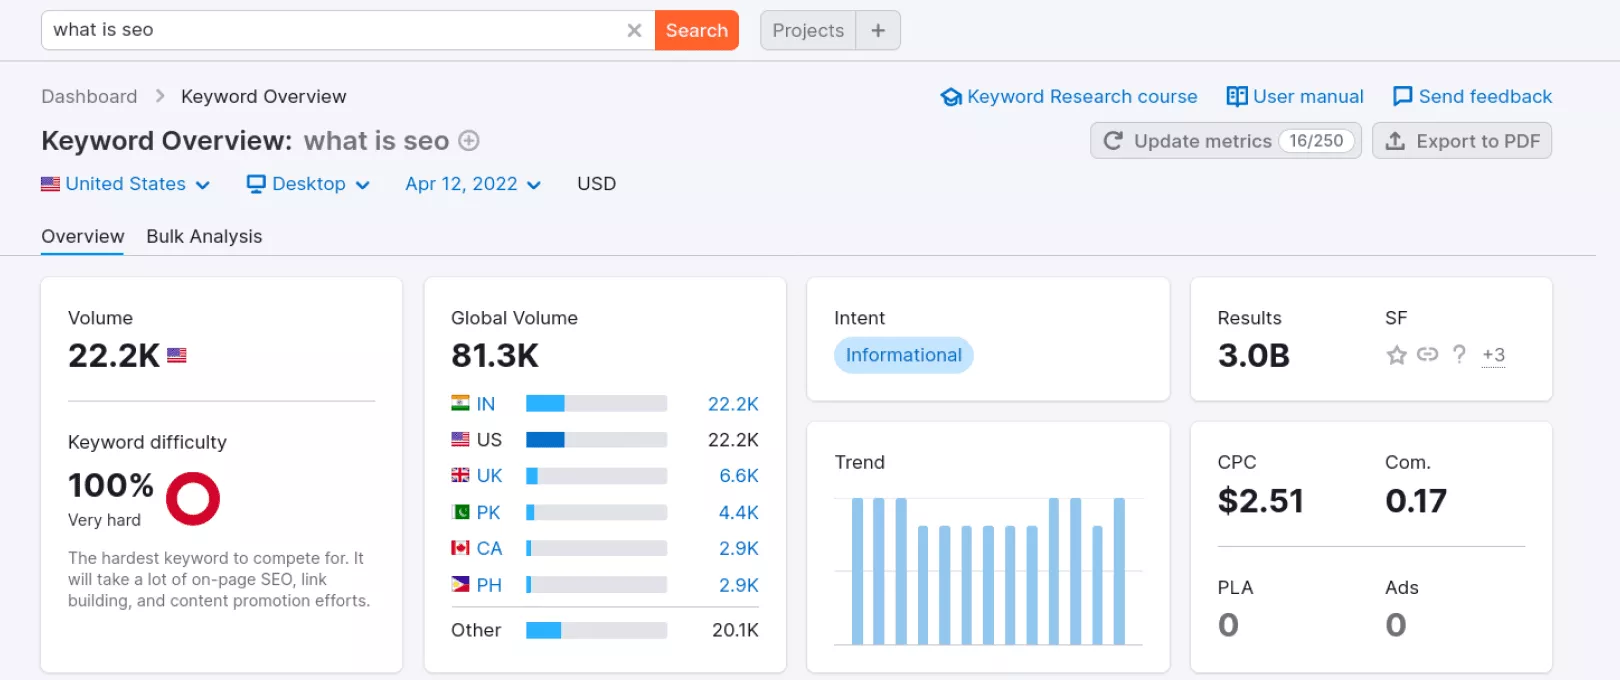Show the +3 additional SERP features
1620x680 pixels.
click(x=1493, y=355)
